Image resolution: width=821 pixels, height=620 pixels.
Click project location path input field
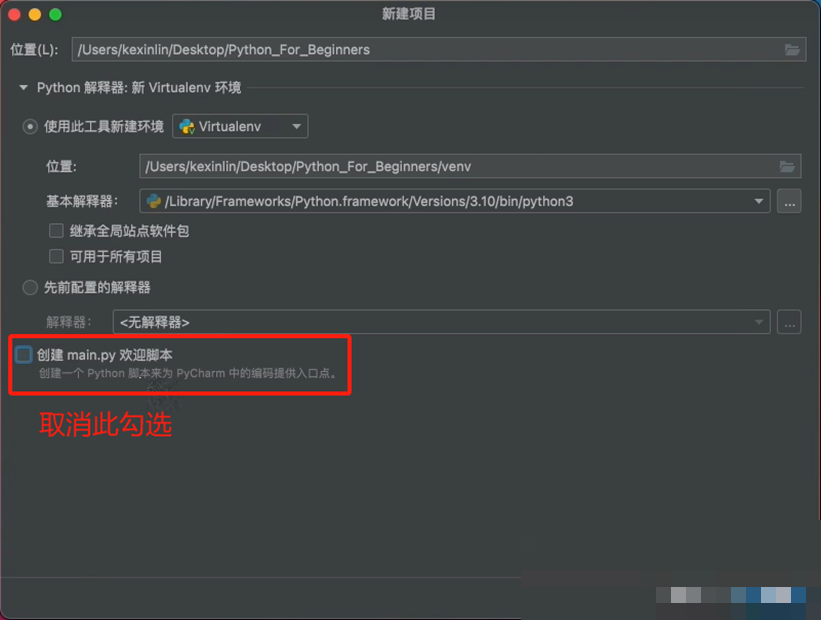439,50
